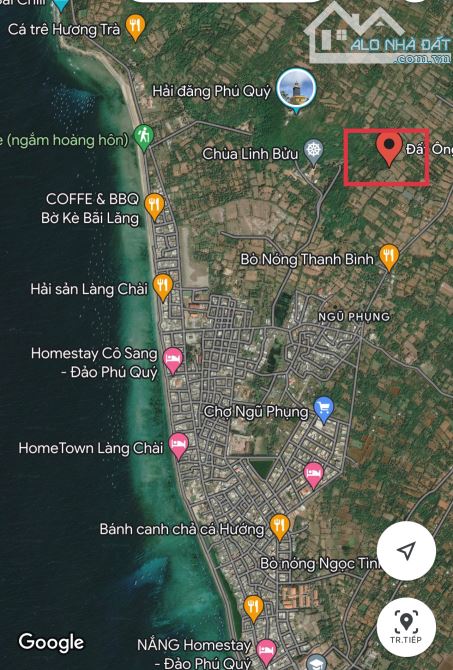Viewport: 453px width, 670px height.
Task: Open the HomeTown Làng Chài lodging pin
Action: point(178,446)
